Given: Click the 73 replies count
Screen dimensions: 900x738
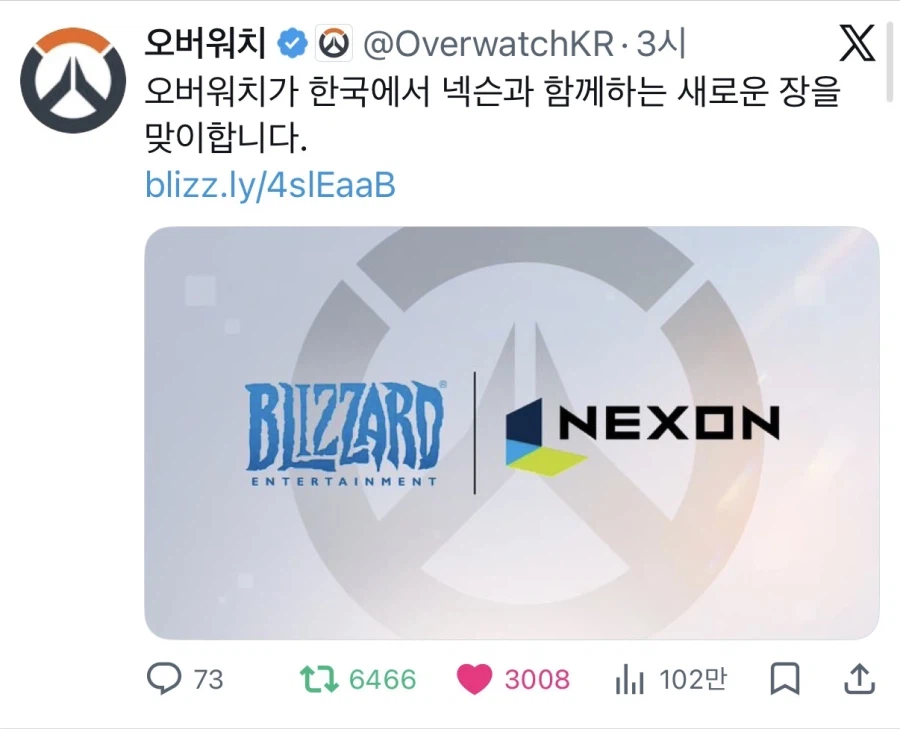Looking at the screenshot, I should (x=208, y=679).
